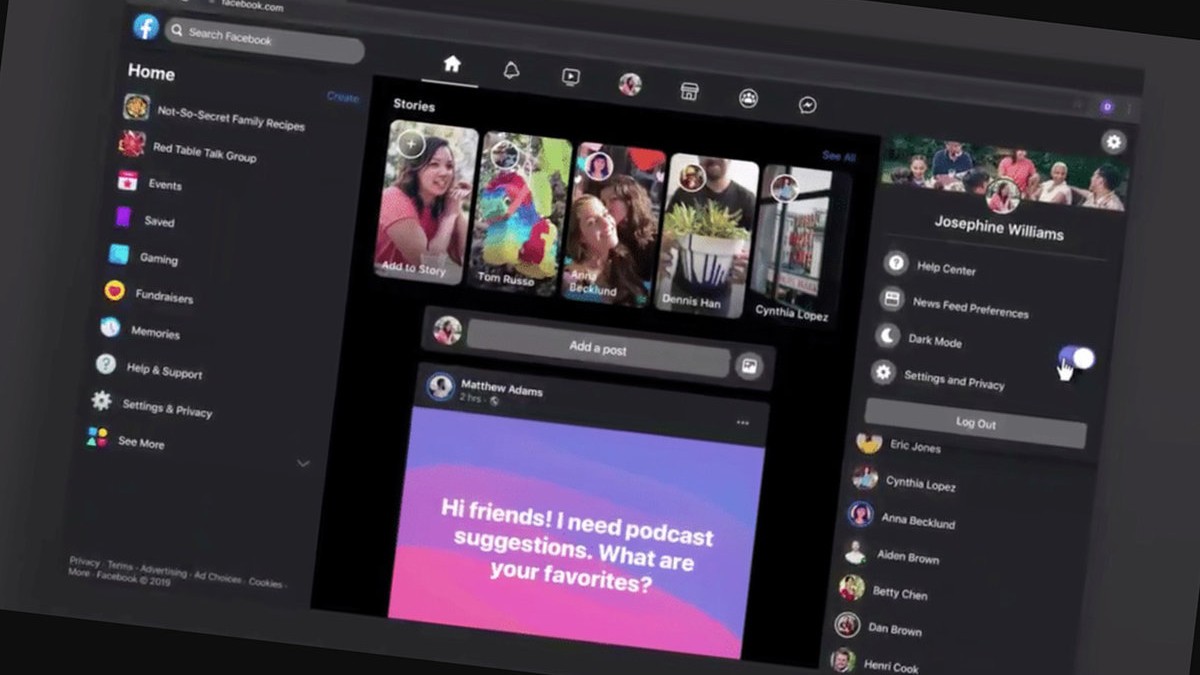Select News Feed Preferences entry
The height and width of the screenshot is (675, 1200).
[970, 306]
